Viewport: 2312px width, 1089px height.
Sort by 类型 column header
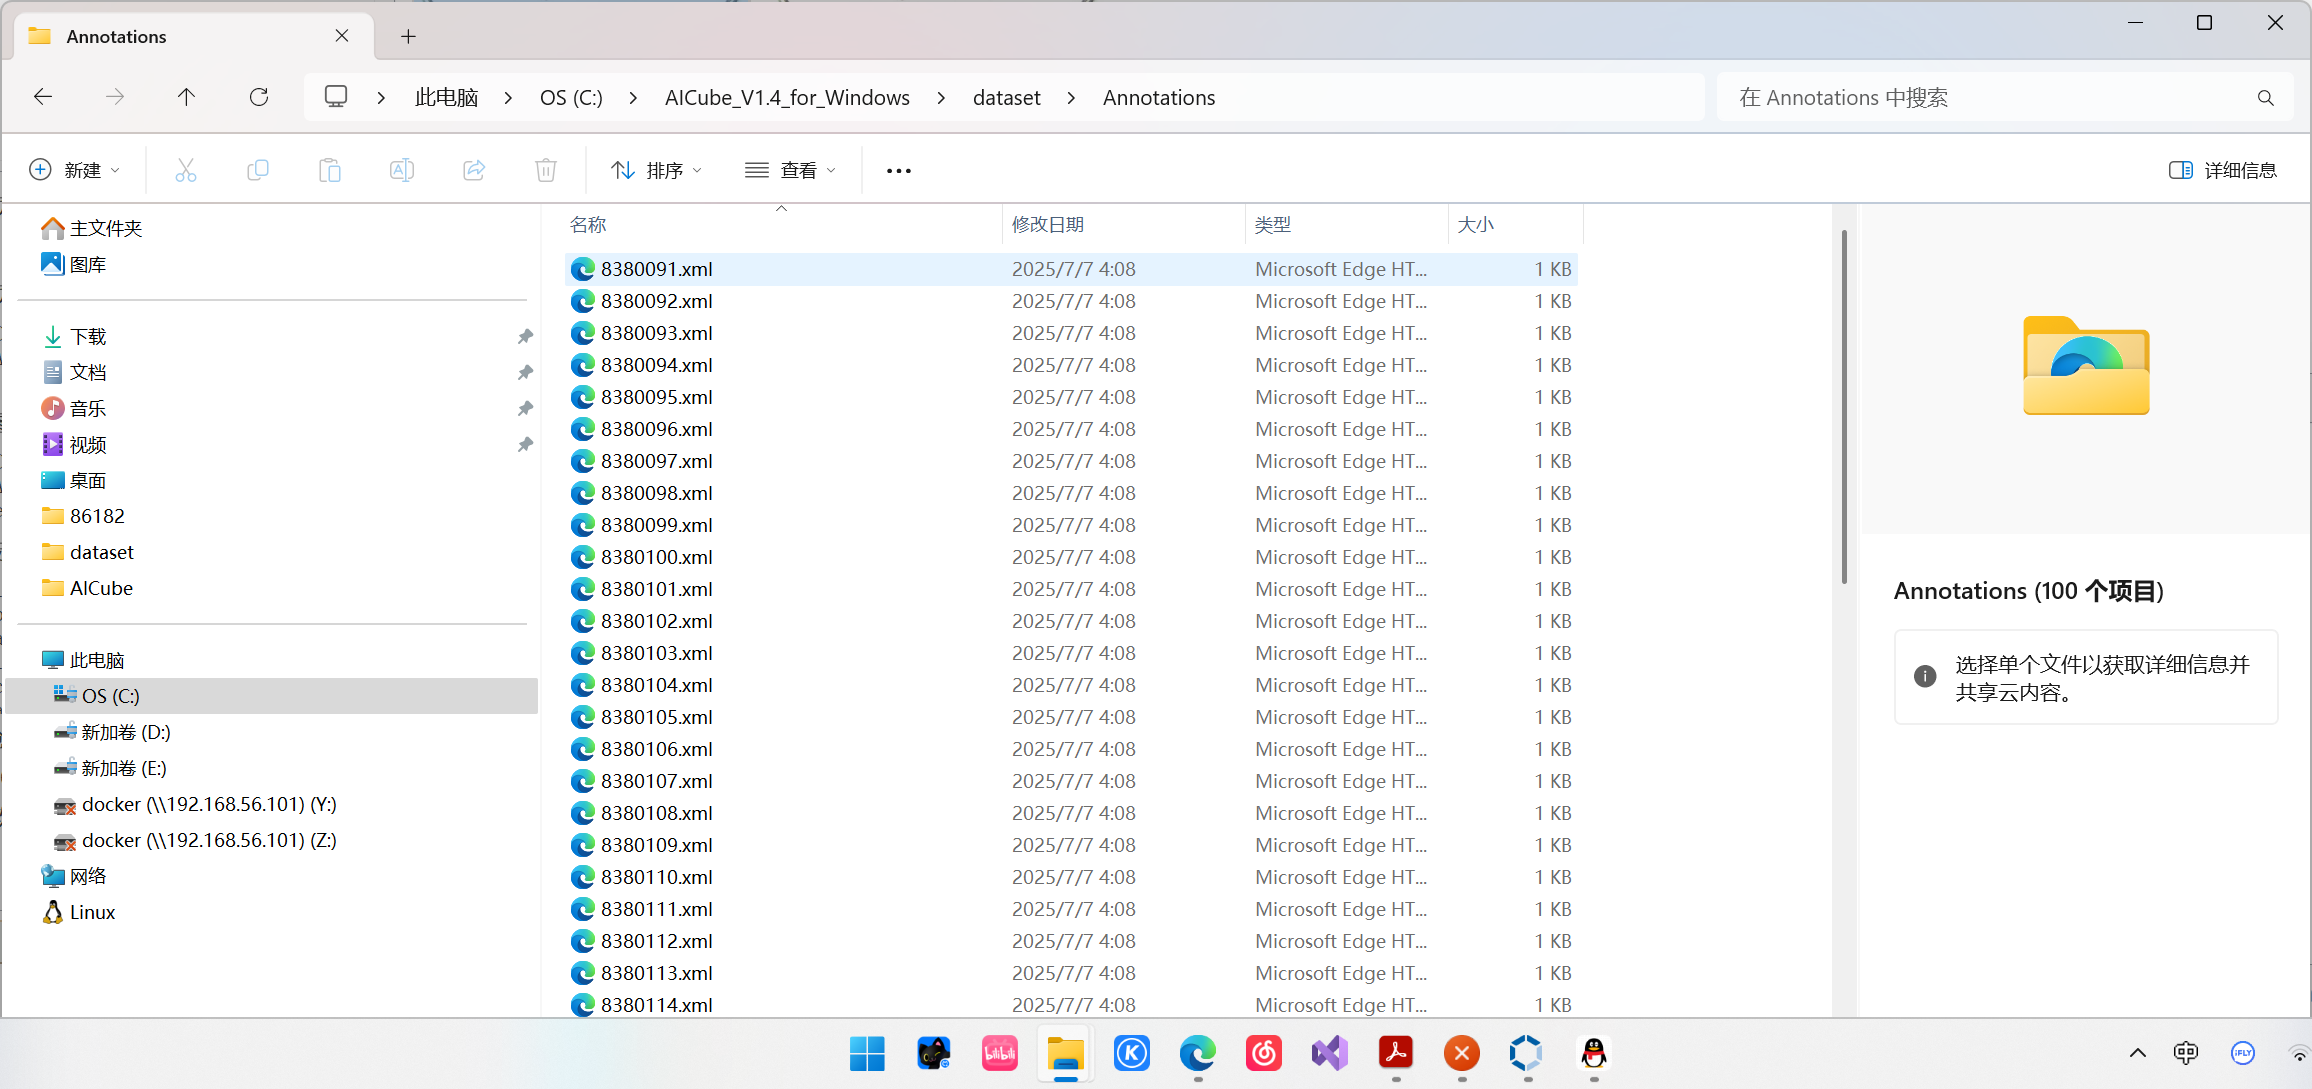click(x=1347, y=224)
